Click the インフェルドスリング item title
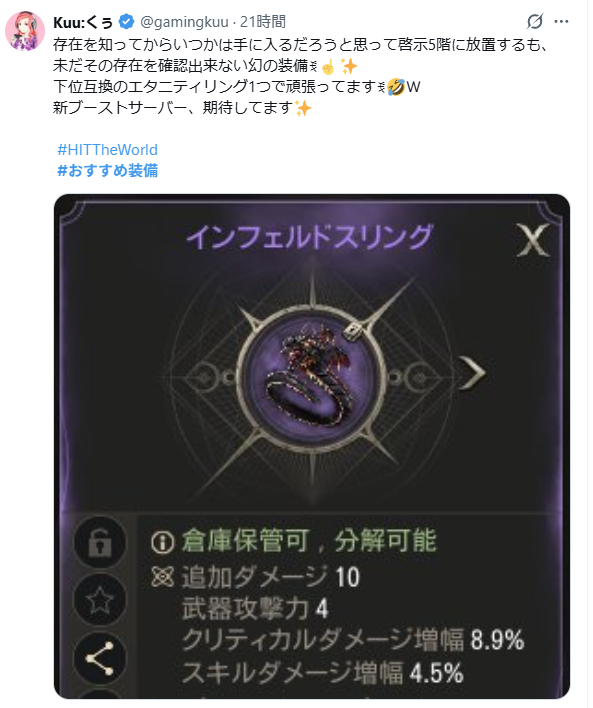The width and height of the screenshot is (593, 708). tap(310, 237)
